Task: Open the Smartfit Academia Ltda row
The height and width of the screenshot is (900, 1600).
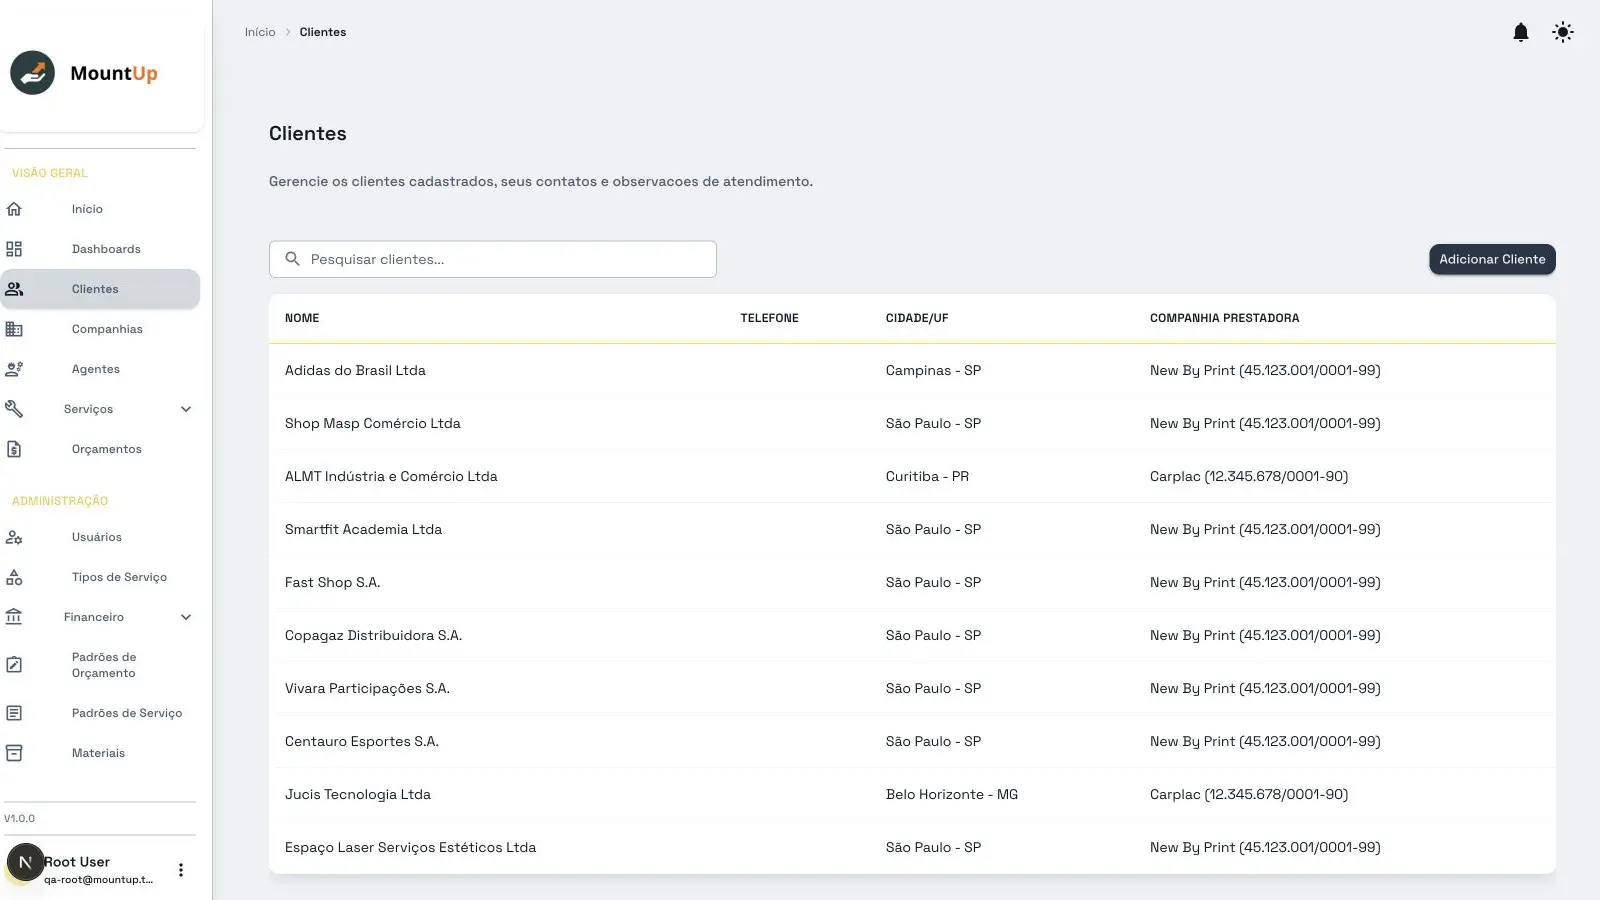Action: point(912,529)
